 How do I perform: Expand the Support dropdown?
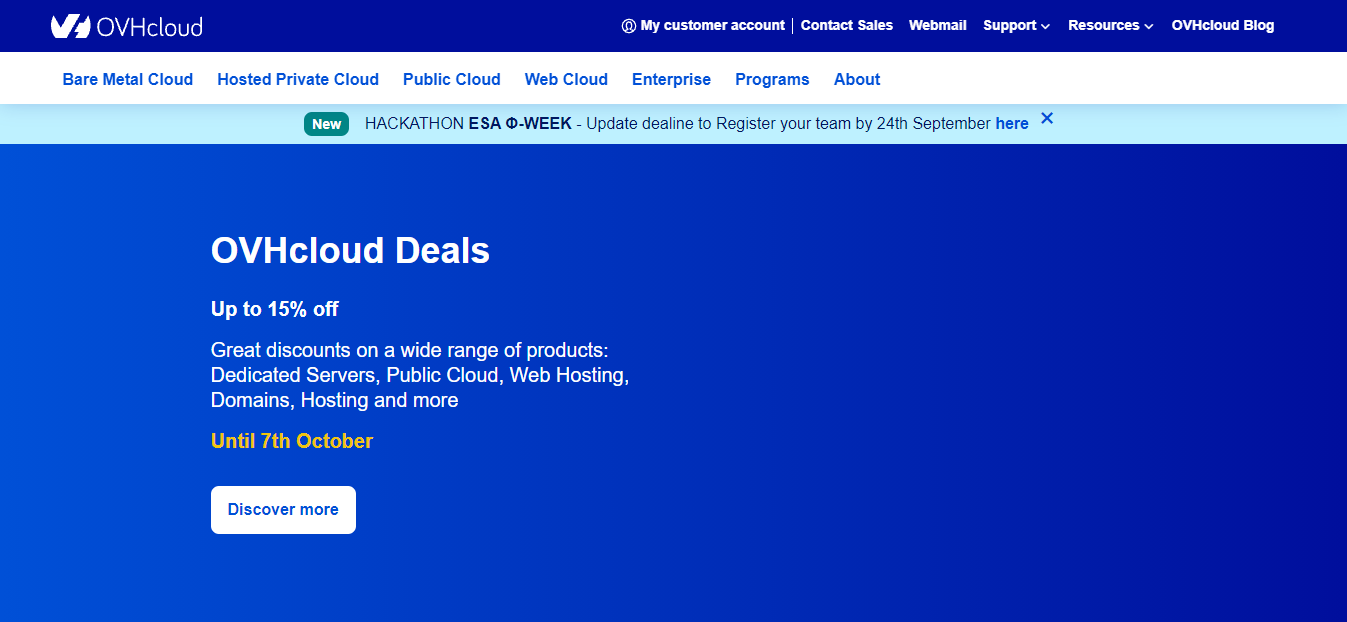pyautogui.click(x=1016, y=26)
